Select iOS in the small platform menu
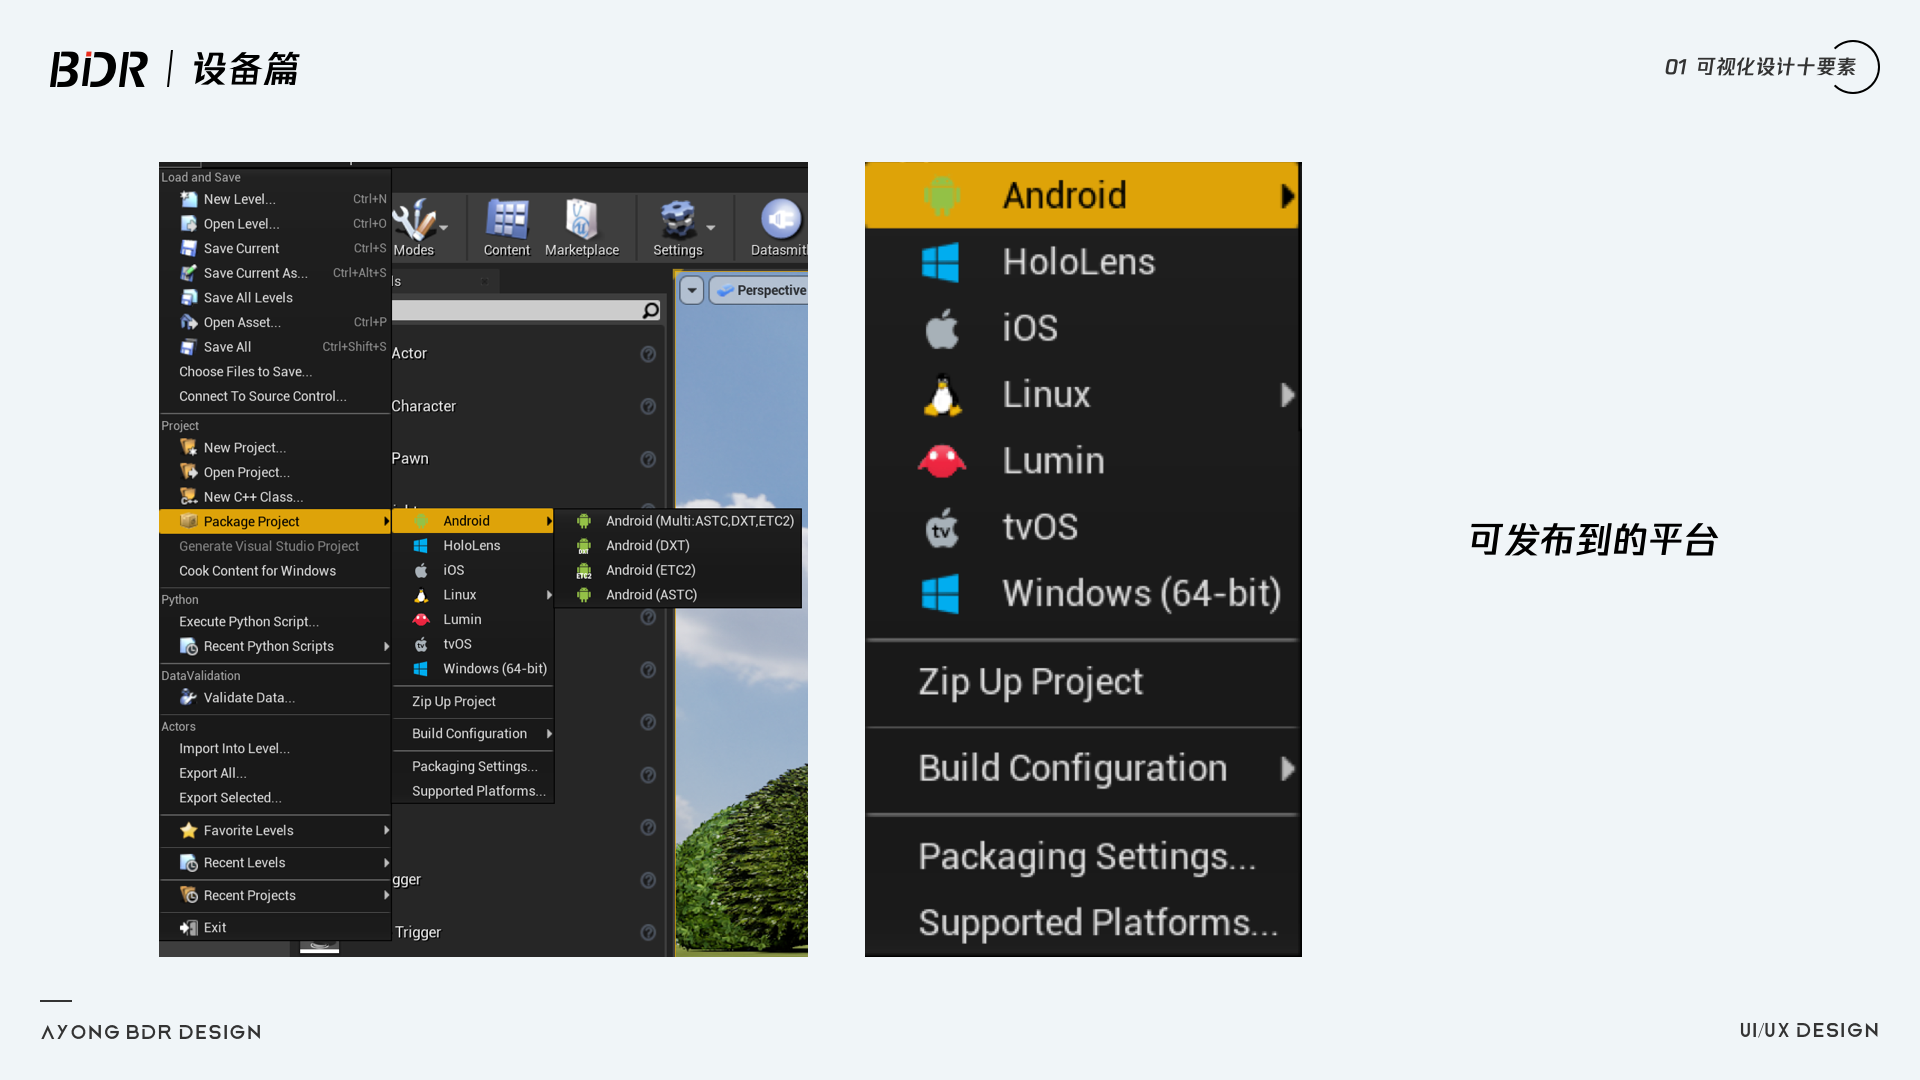The height and width of the screenshot is (1080, 1920). pos(473,570)
